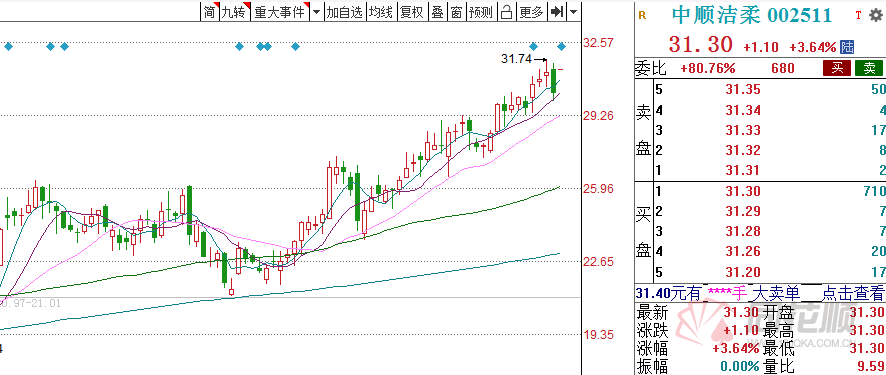The height and width of the screenshot is (375, 886).
Task: Click the blue 陆 stock connect badge
Action: pos(847,47)
